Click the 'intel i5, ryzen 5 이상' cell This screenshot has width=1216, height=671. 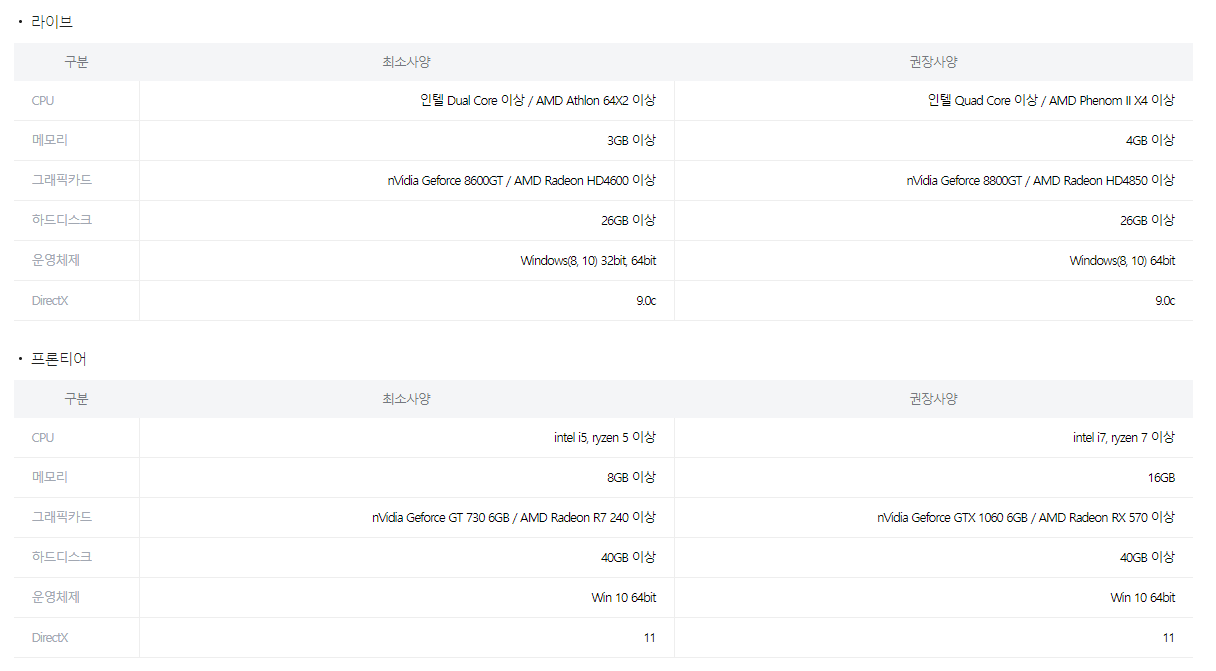[x=605, y=438]
